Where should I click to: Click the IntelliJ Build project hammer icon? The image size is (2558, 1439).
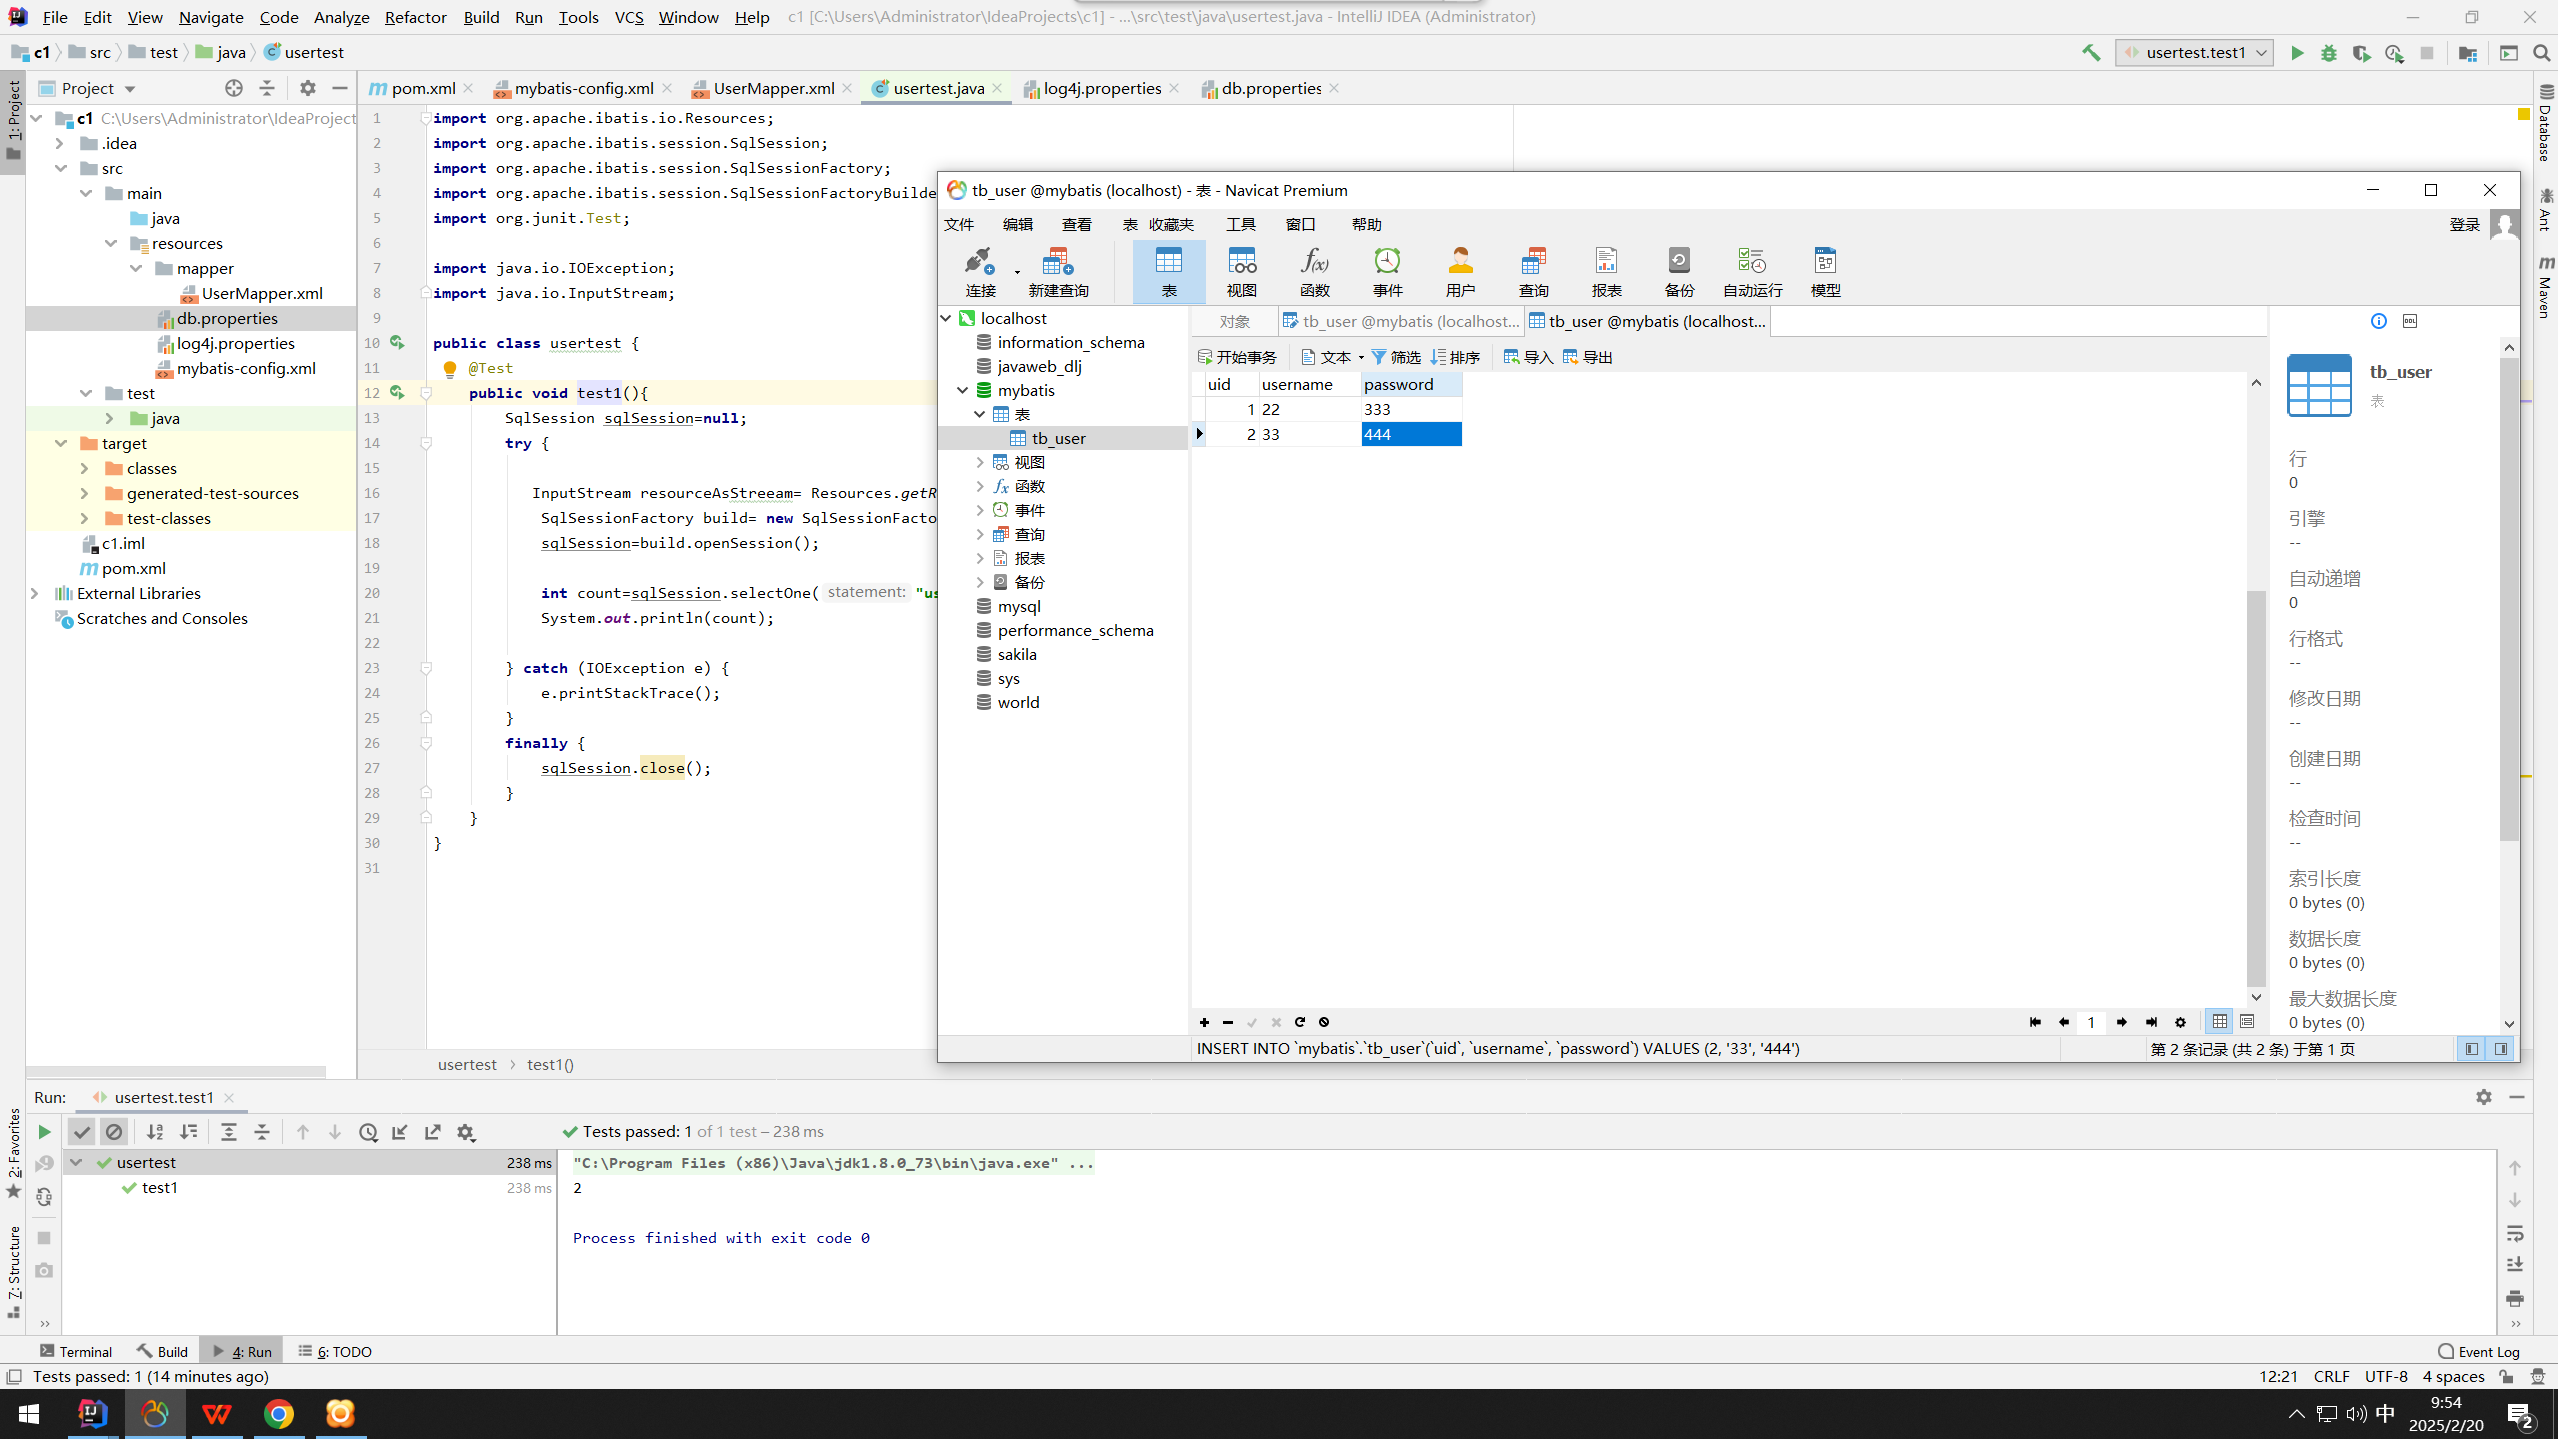pos(2091,53)
